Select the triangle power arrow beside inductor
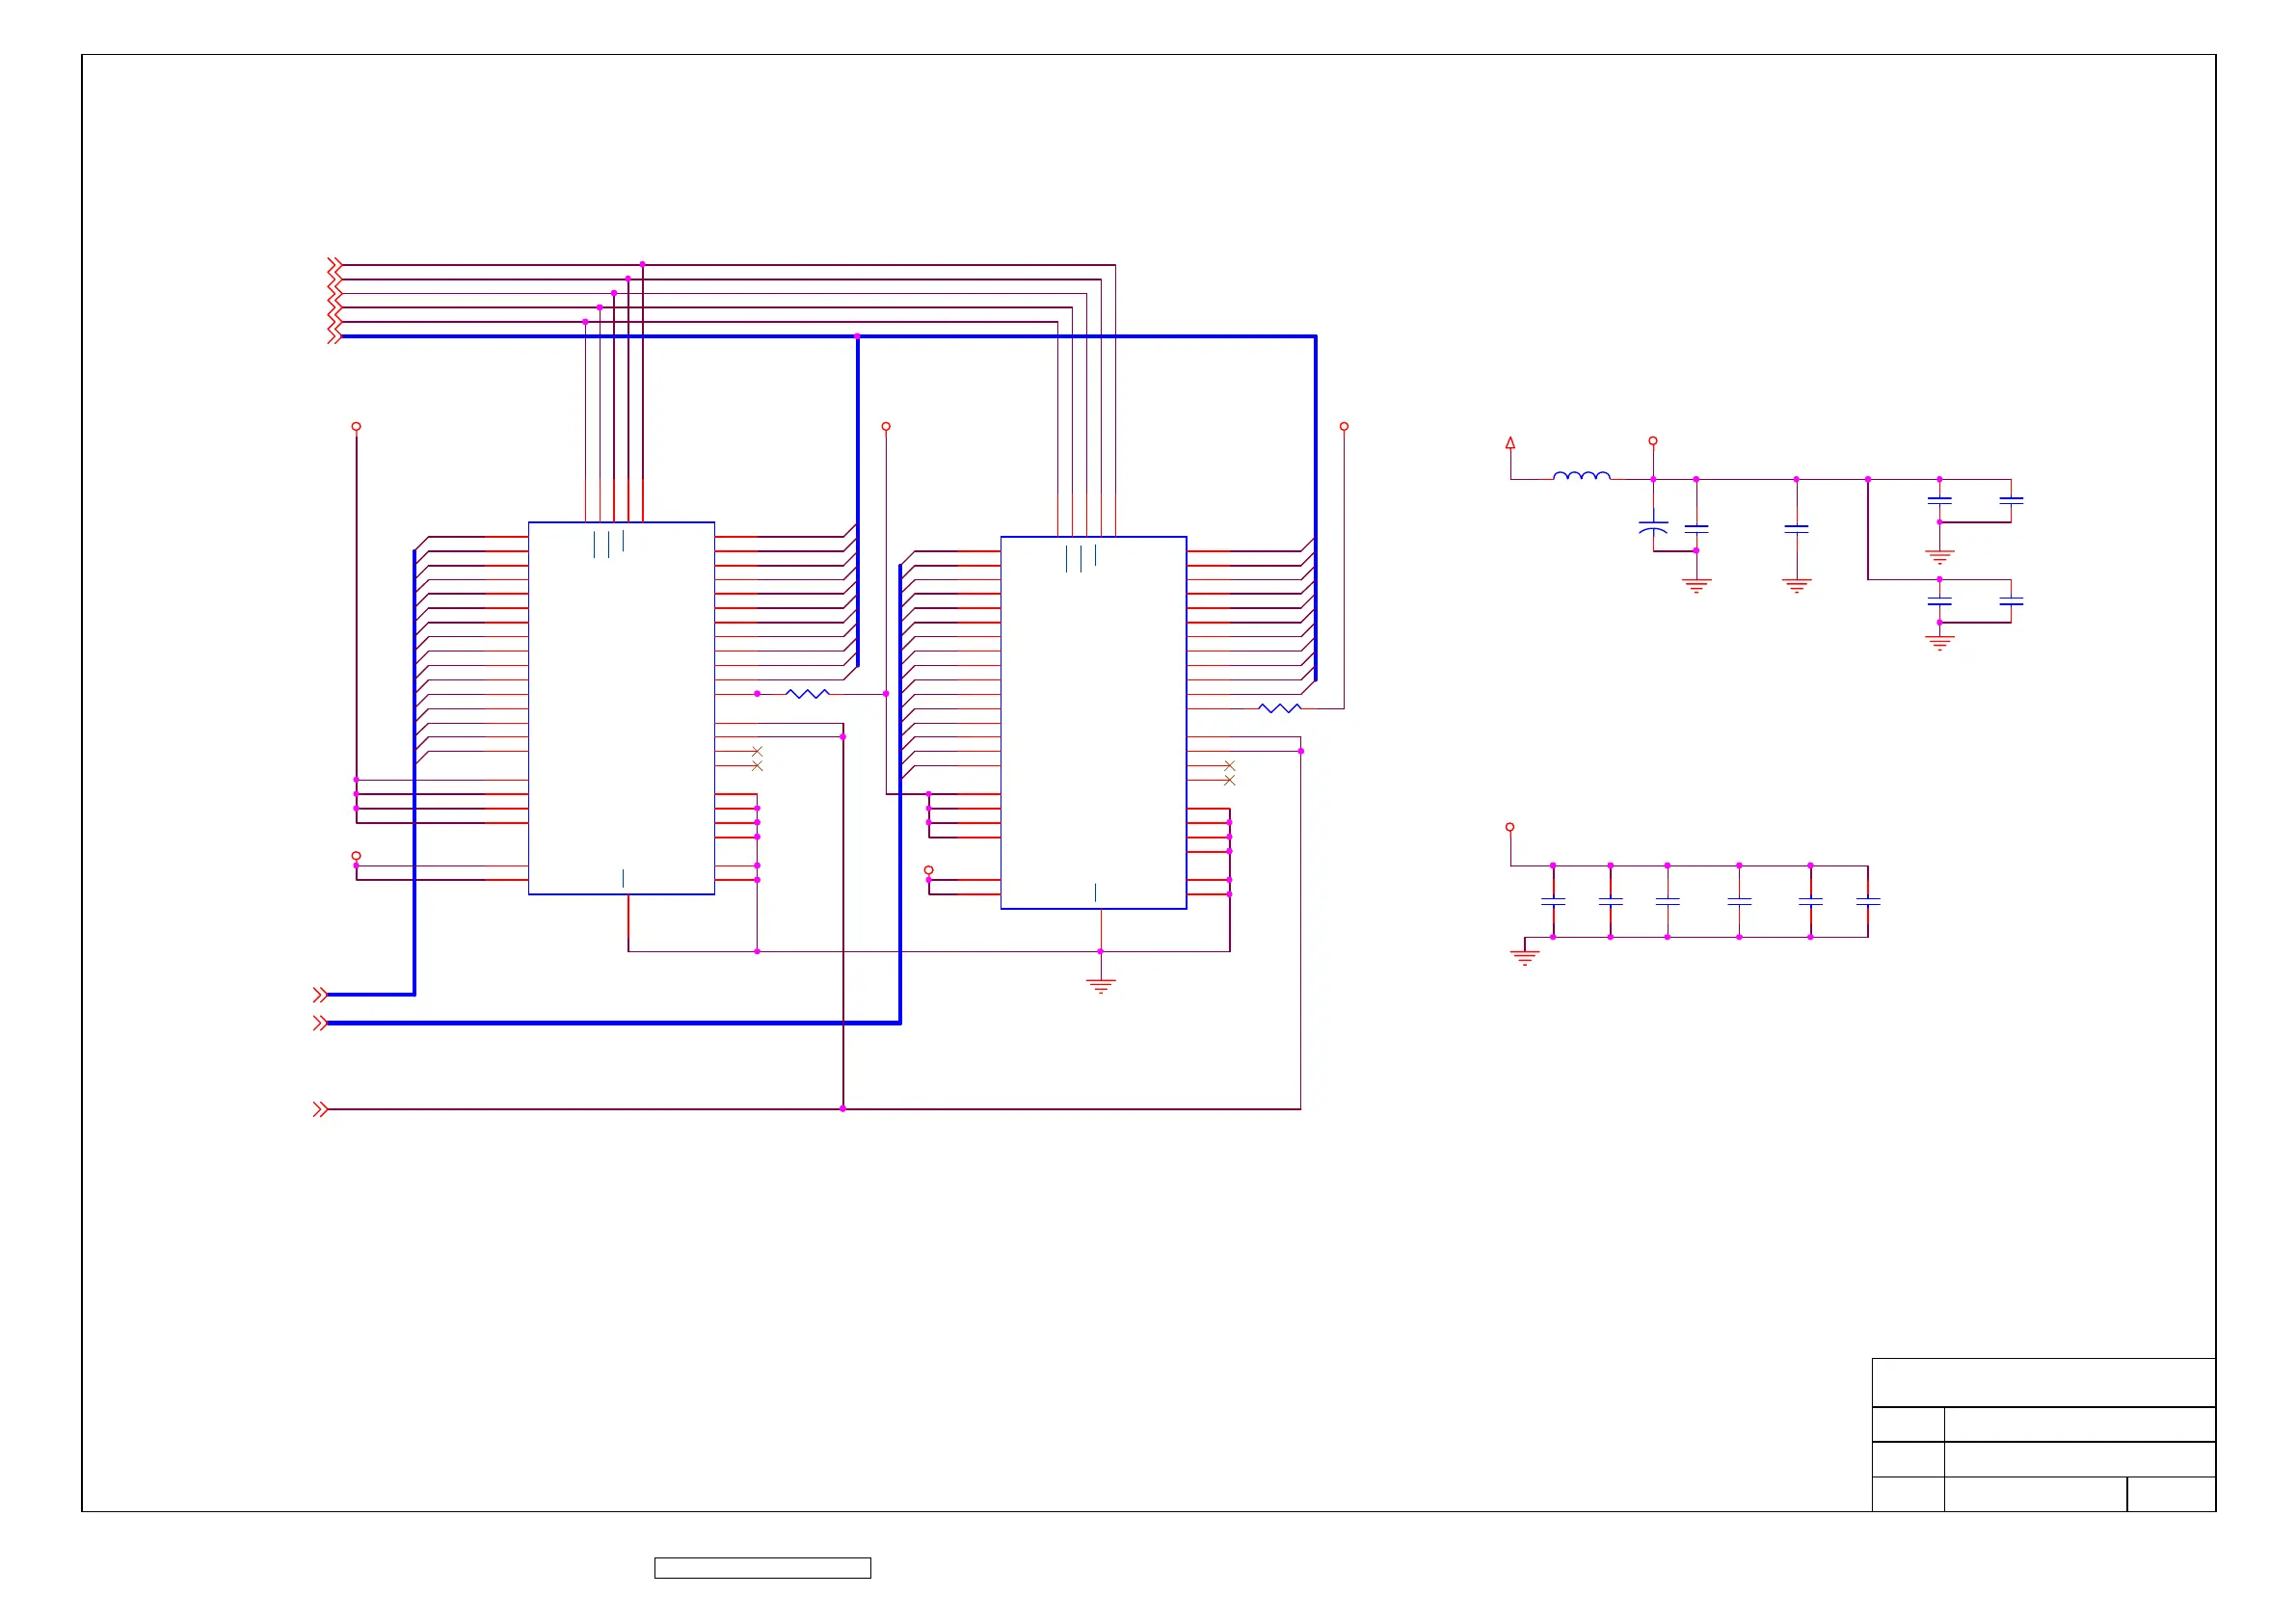 (x=1510, y=442)
